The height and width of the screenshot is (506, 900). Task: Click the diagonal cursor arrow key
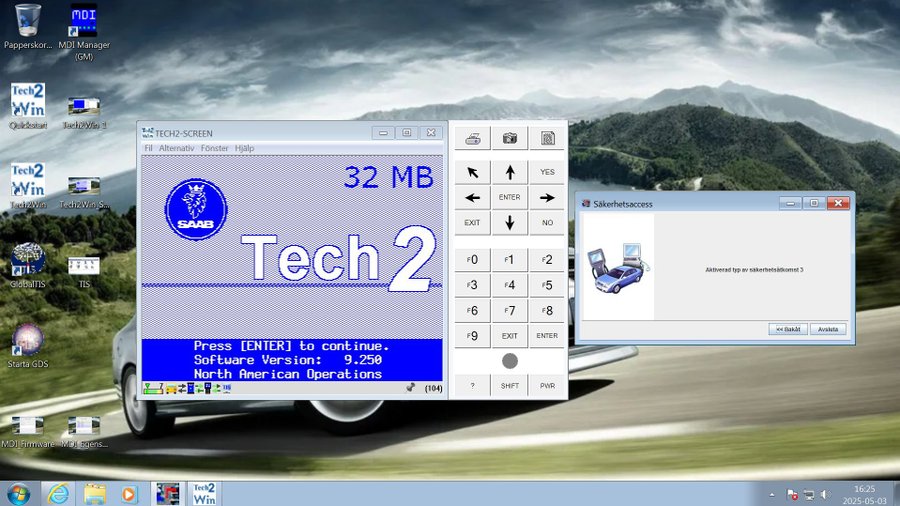click(472, 172)
